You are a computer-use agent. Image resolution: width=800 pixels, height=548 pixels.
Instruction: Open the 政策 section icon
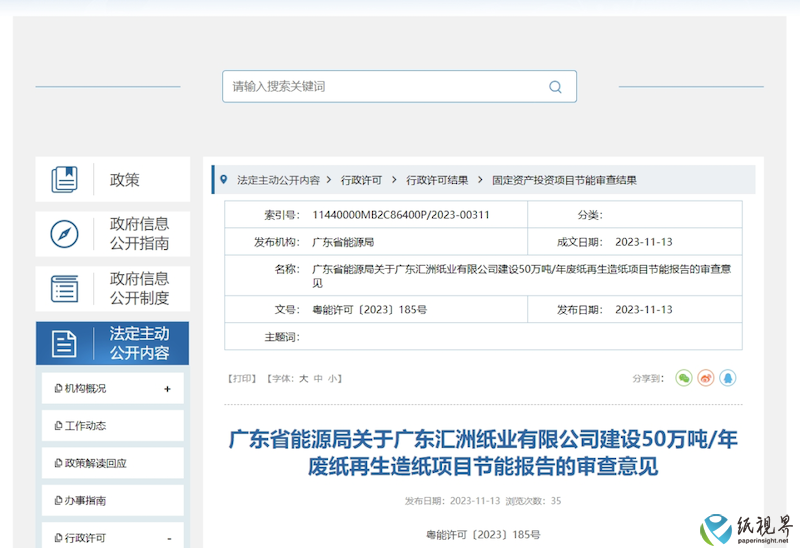click(64, 180)
